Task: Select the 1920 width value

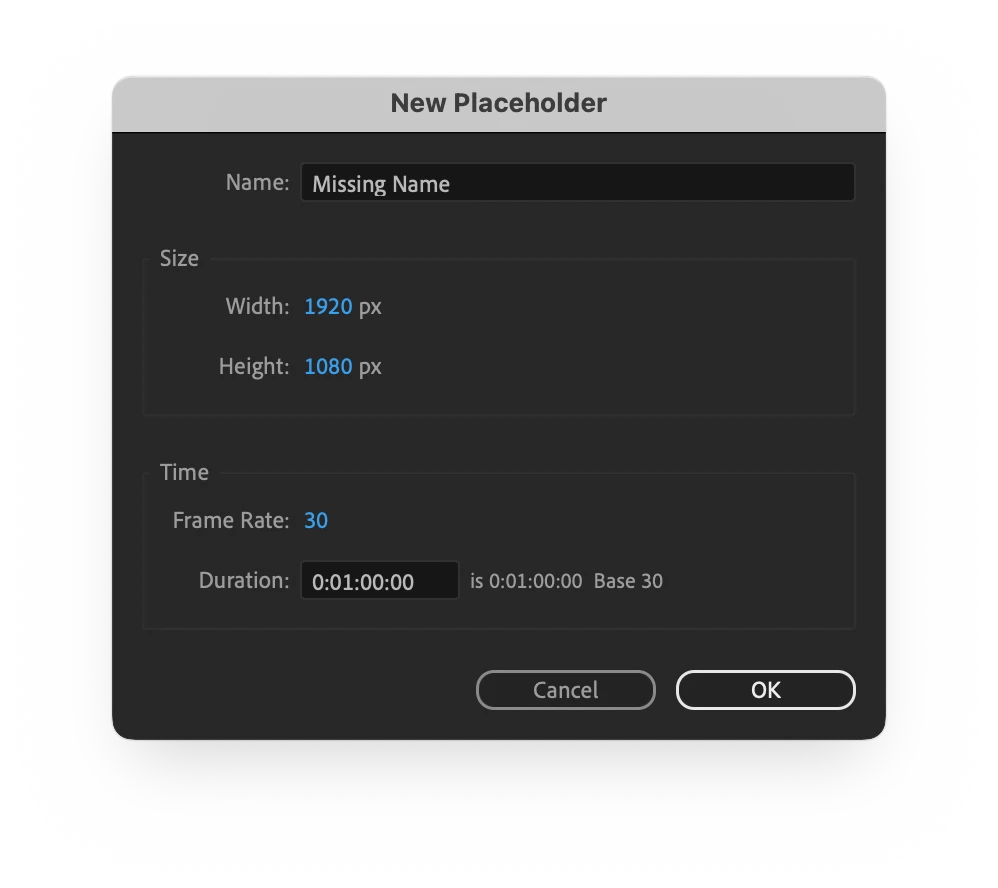Action: tap(328, 307)
